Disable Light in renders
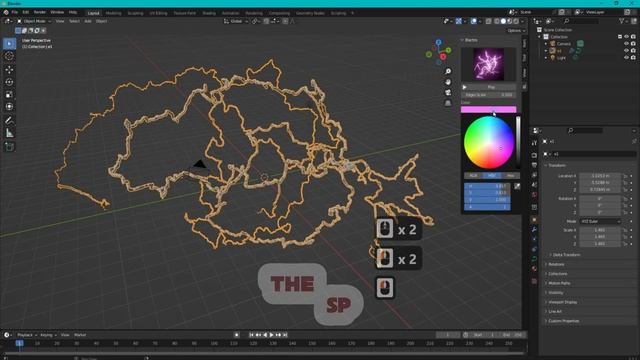 (x=633, y=58)
